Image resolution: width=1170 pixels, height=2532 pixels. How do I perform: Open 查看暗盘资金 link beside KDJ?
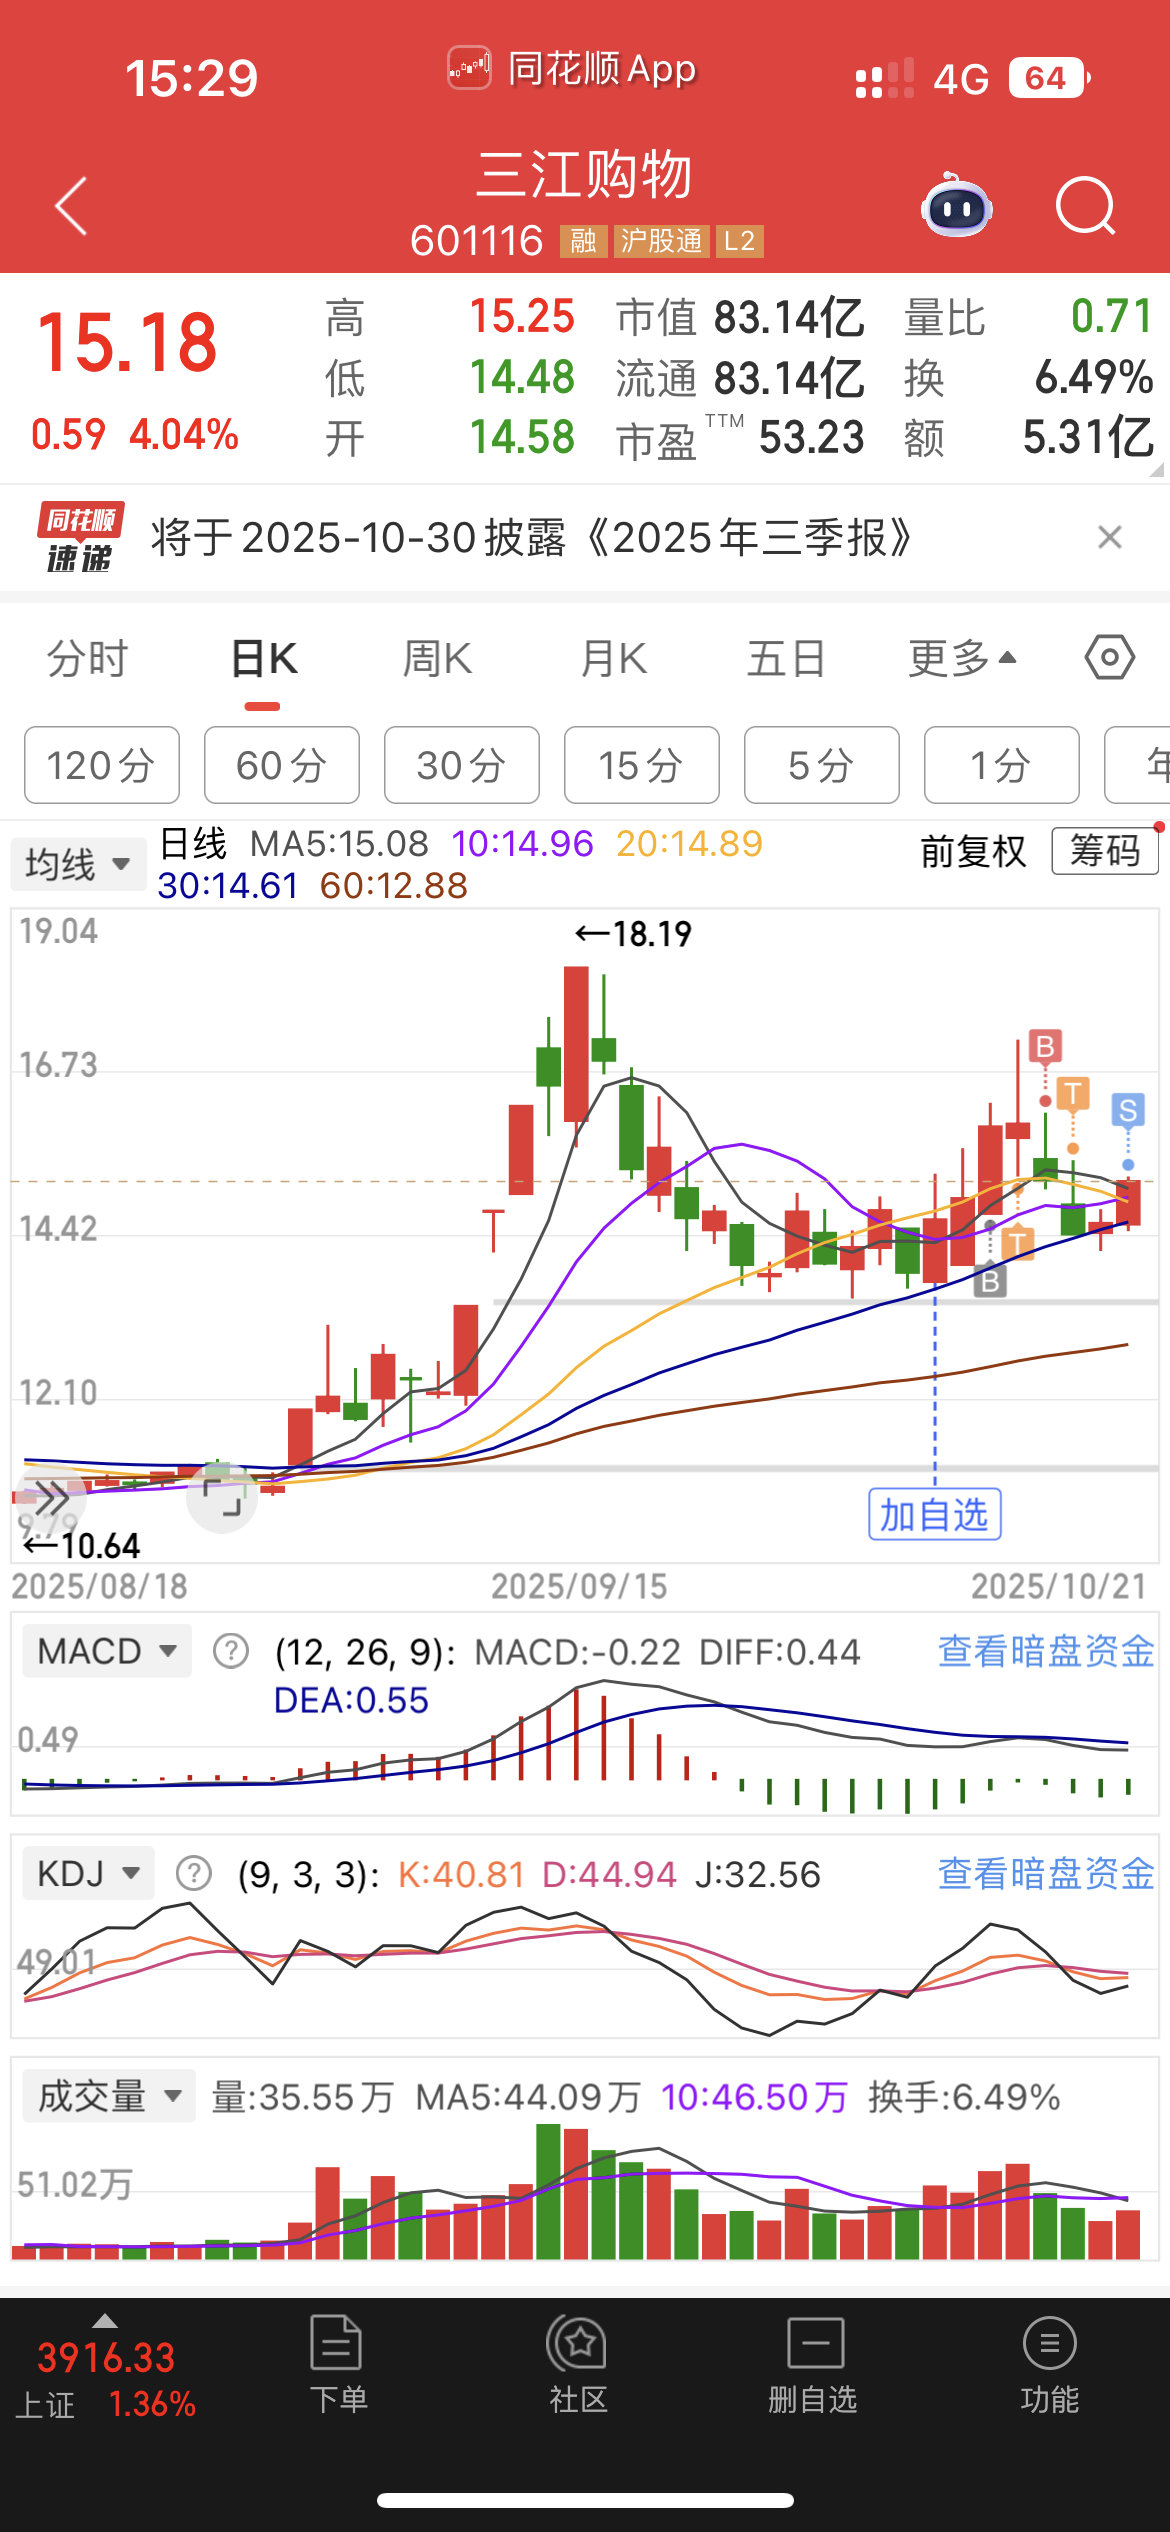click(x=1046, y=1873)
